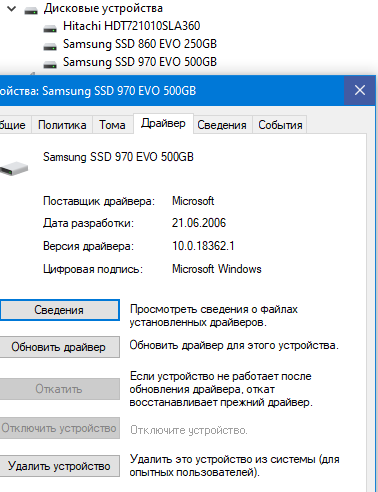This screenshot has height=492, width=378.
Task: Click the Обновить драйвер для этого устройства description
Action: (x=234, y=346)
